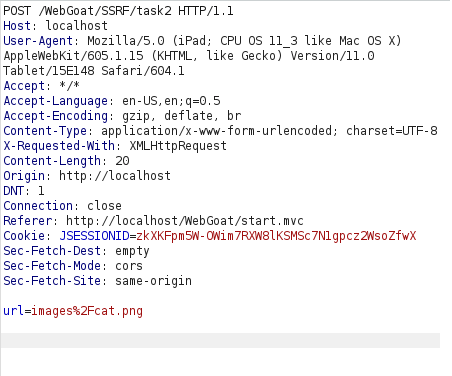
Task: Click the application/x-www-form-urlencoded value
Action: [216, 131]
